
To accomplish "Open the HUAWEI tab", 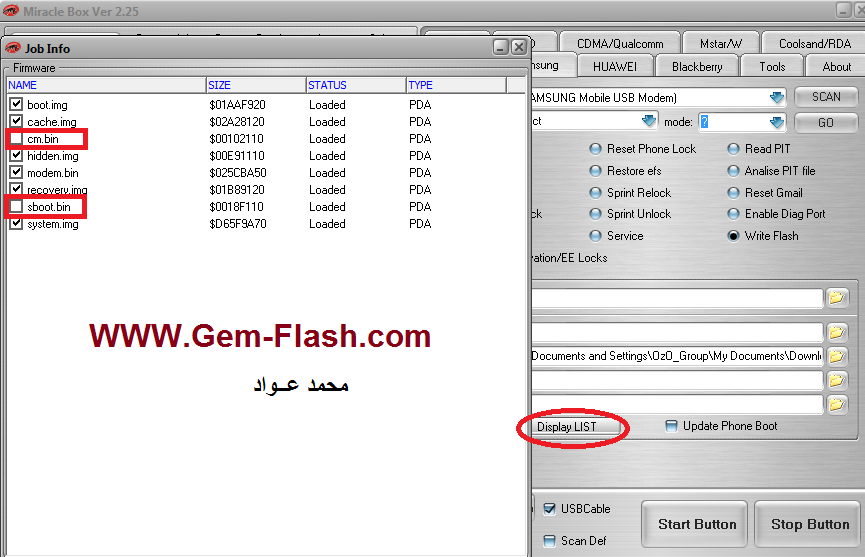I will (x=615, y=66).
